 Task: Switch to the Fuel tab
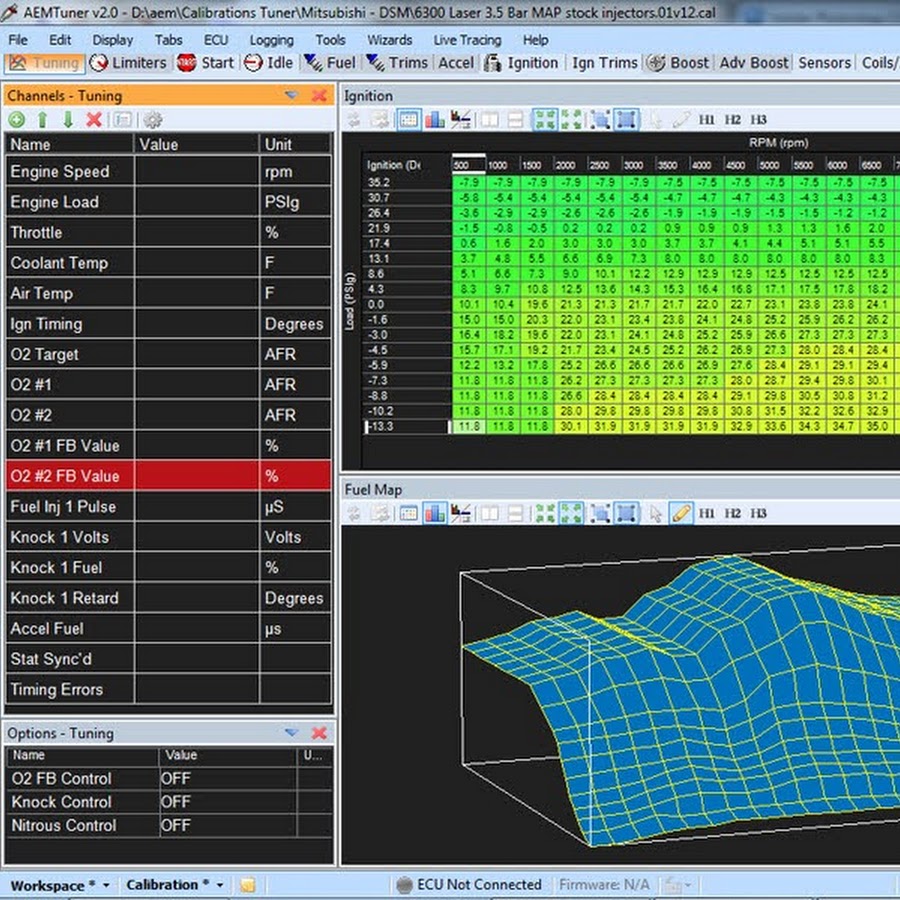pos(329,63)
